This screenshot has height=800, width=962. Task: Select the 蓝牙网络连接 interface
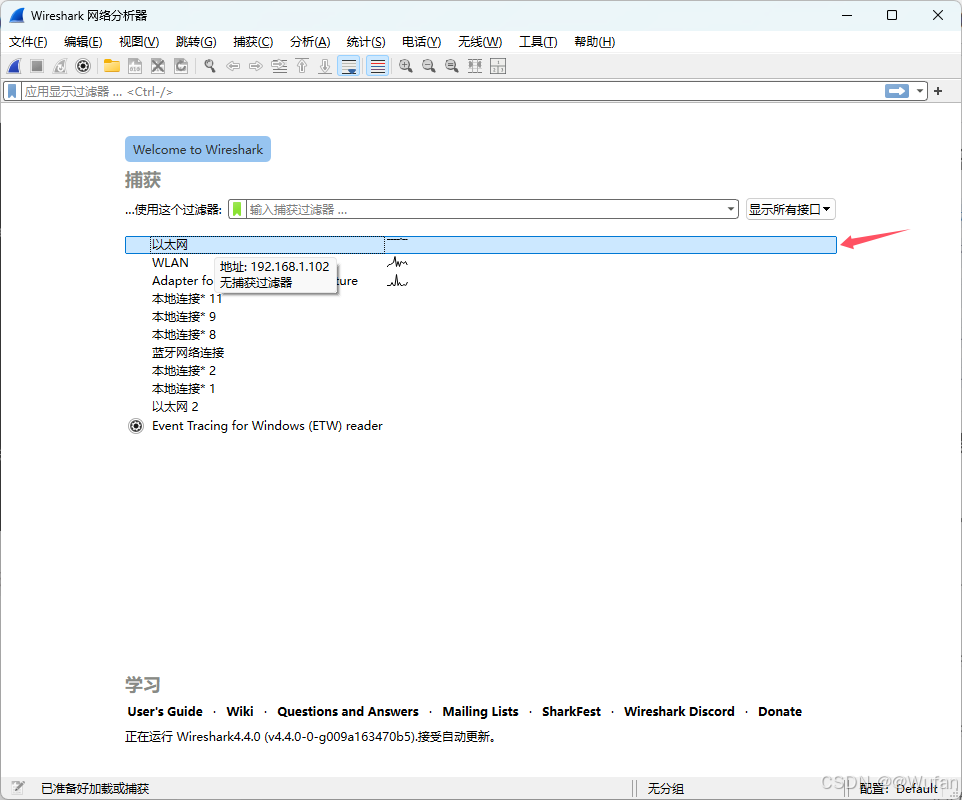(188, 353)
